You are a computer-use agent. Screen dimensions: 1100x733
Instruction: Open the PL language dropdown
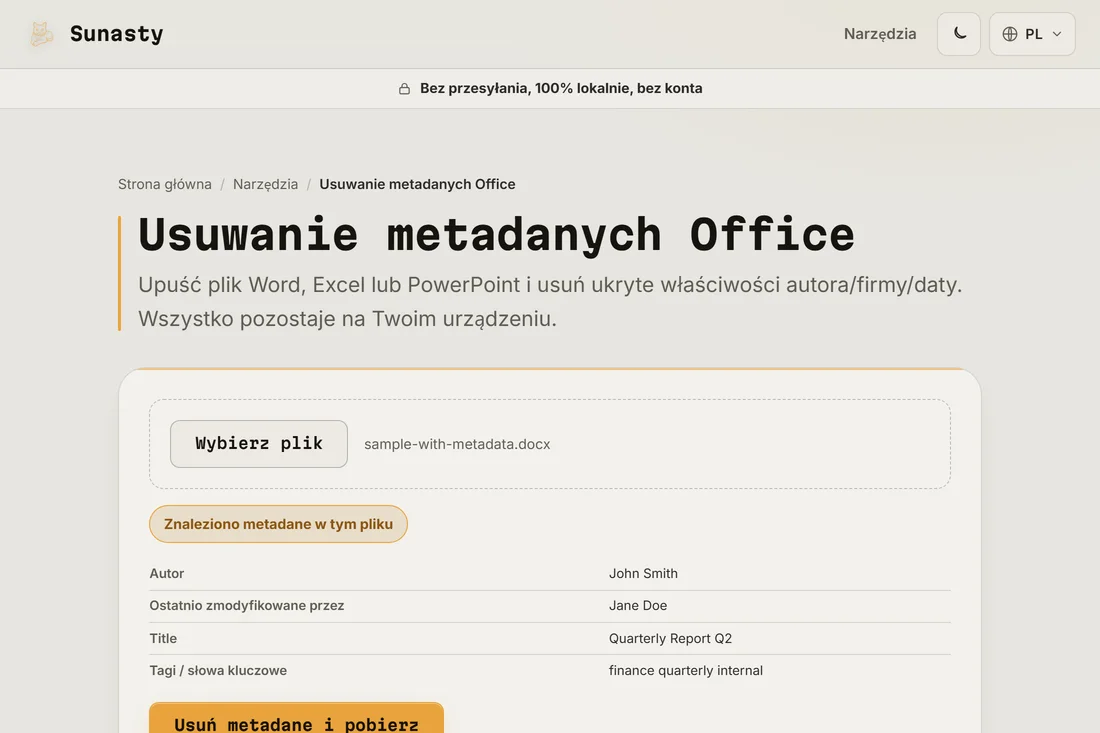(1032, 34)
